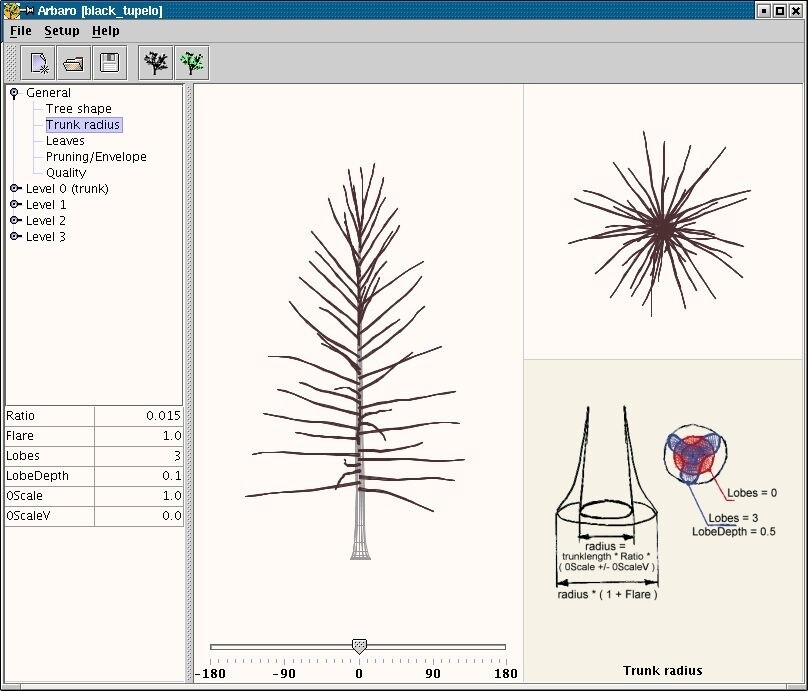Click the Arbaro window title icon
The height and width of the screenshot is (691, 808).
click(x=13, y=10)
